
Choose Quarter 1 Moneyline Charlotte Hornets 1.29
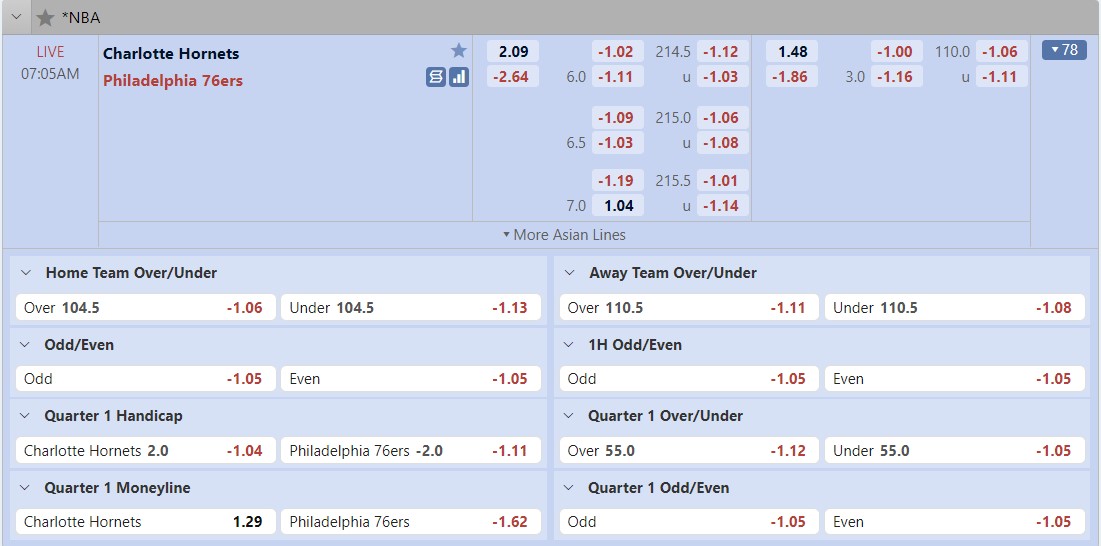145,522
